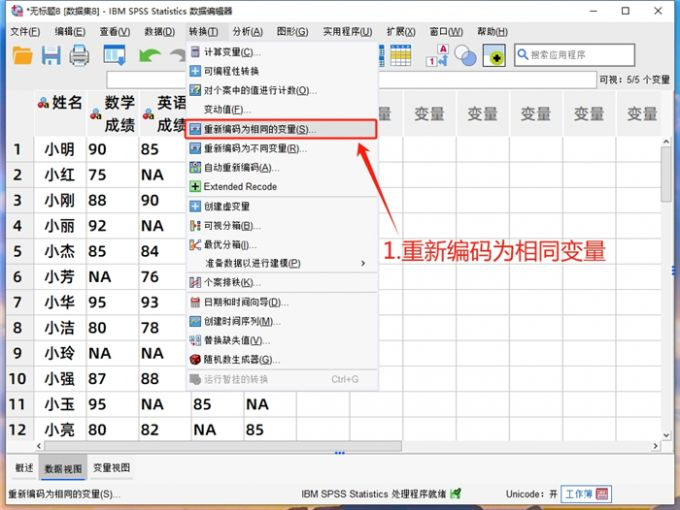Click the 工作簿 button in status bar
680x510 pixels.
[578, 494]
